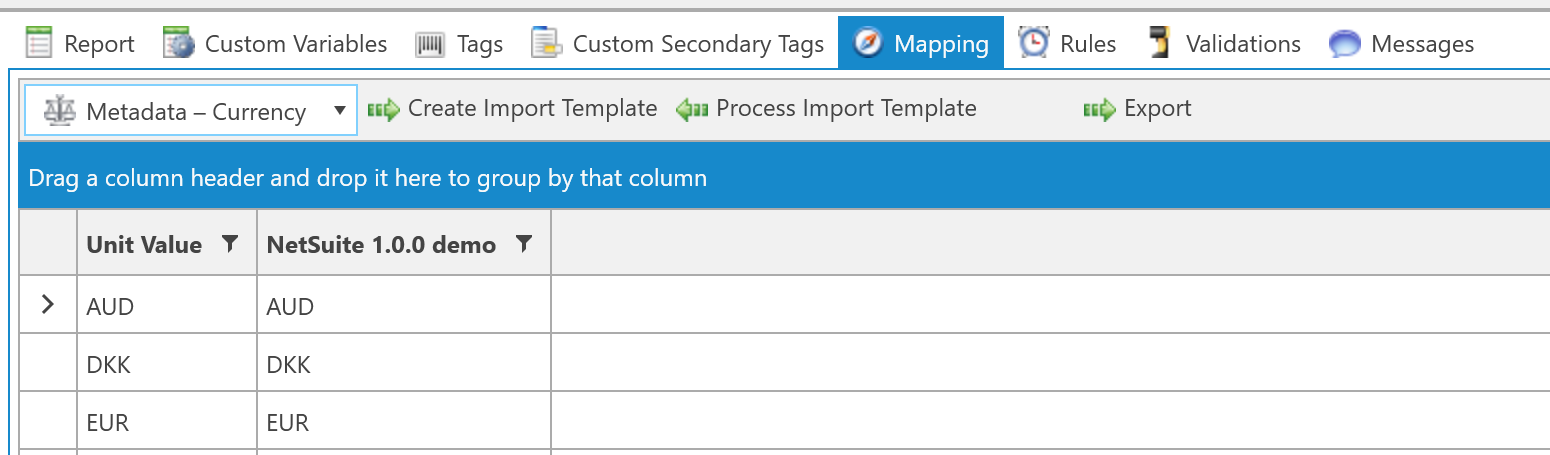This screenshot has width=1550, height=455.
Task: Open the Unit Value column filter
Action: pos(230,243)
